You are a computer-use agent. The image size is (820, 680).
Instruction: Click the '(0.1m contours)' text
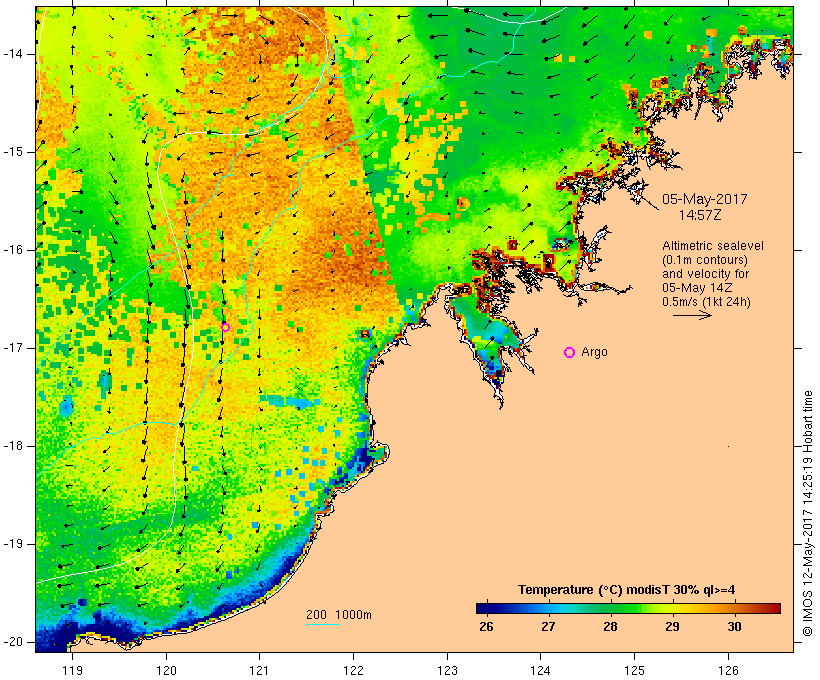pyautogui.click(x=705, y=260)
